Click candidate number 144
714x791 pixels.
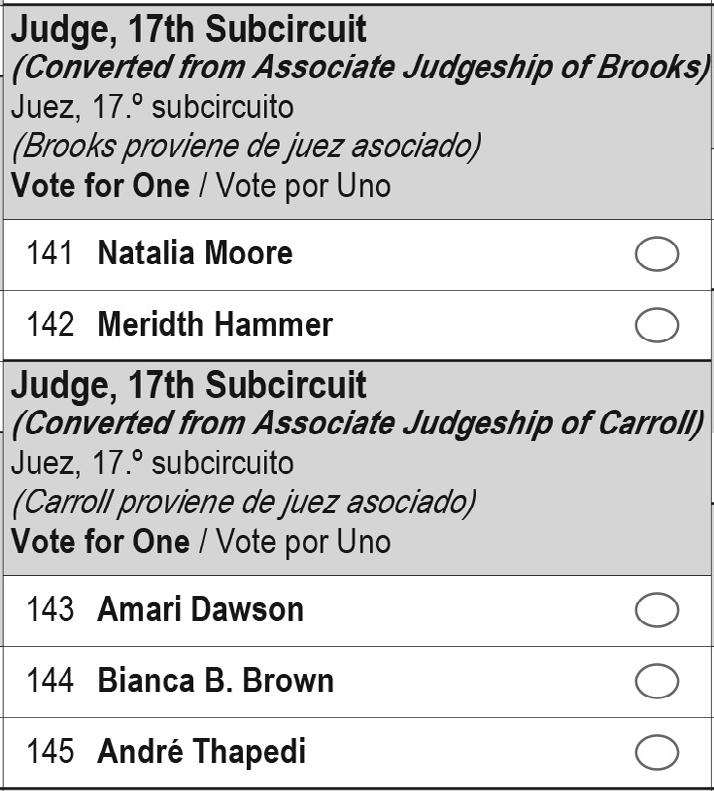click(x=50, y=680)
